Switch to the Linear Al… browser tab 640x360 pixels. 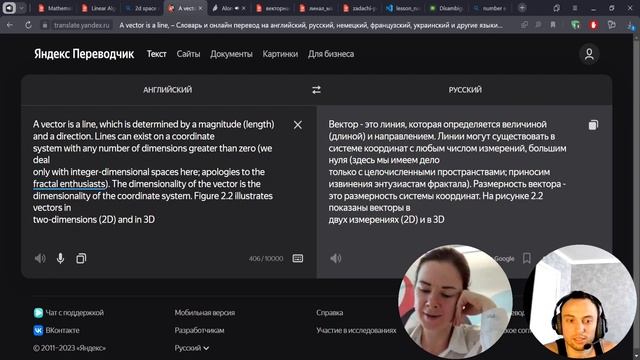coord(98,8)
